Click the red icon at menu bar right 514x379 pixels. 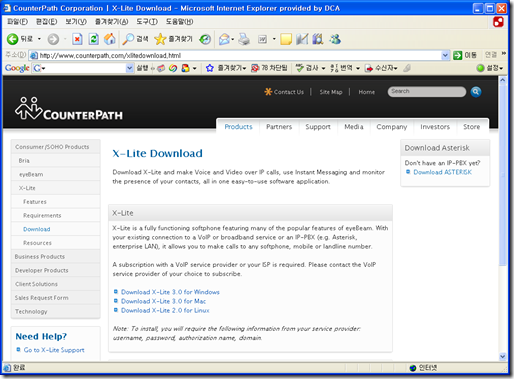498,22
